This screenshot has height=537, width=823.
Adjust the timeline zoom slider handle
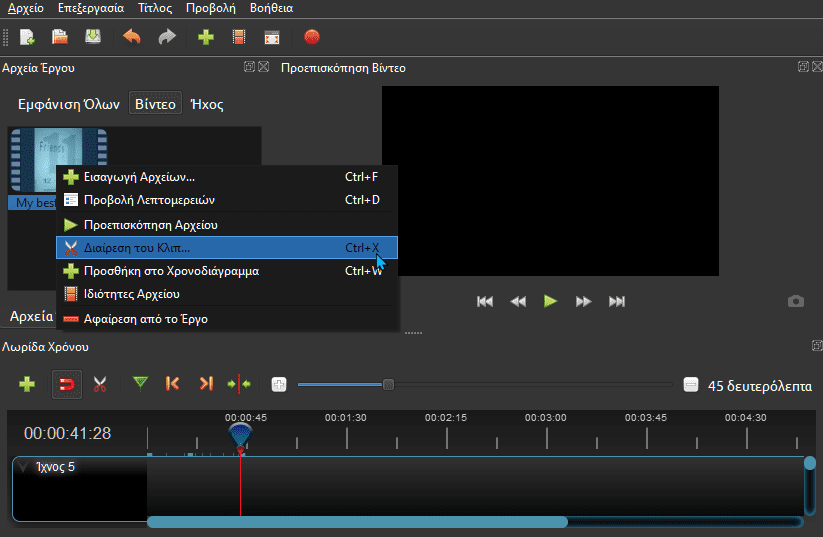[x=388, y=385]
